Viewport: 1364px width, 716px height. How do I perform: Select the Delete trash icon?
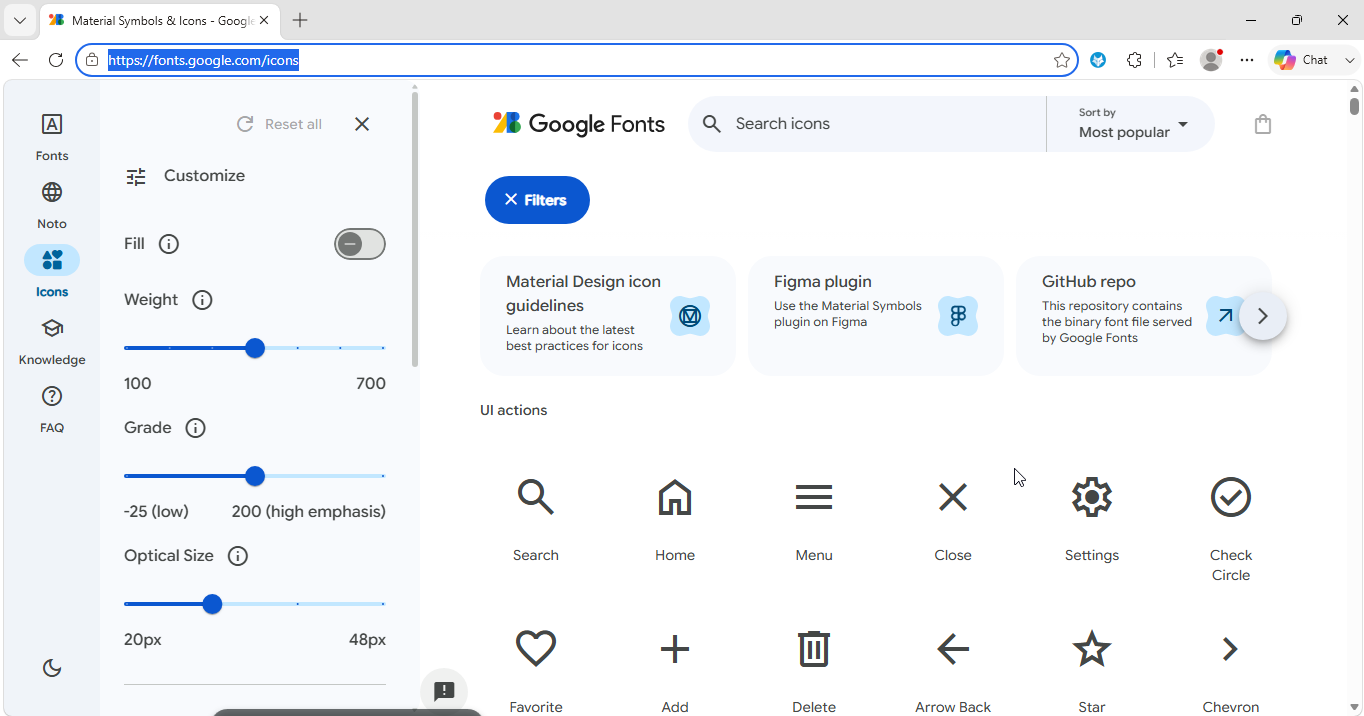pyautogui.click(x=814, y=649)
